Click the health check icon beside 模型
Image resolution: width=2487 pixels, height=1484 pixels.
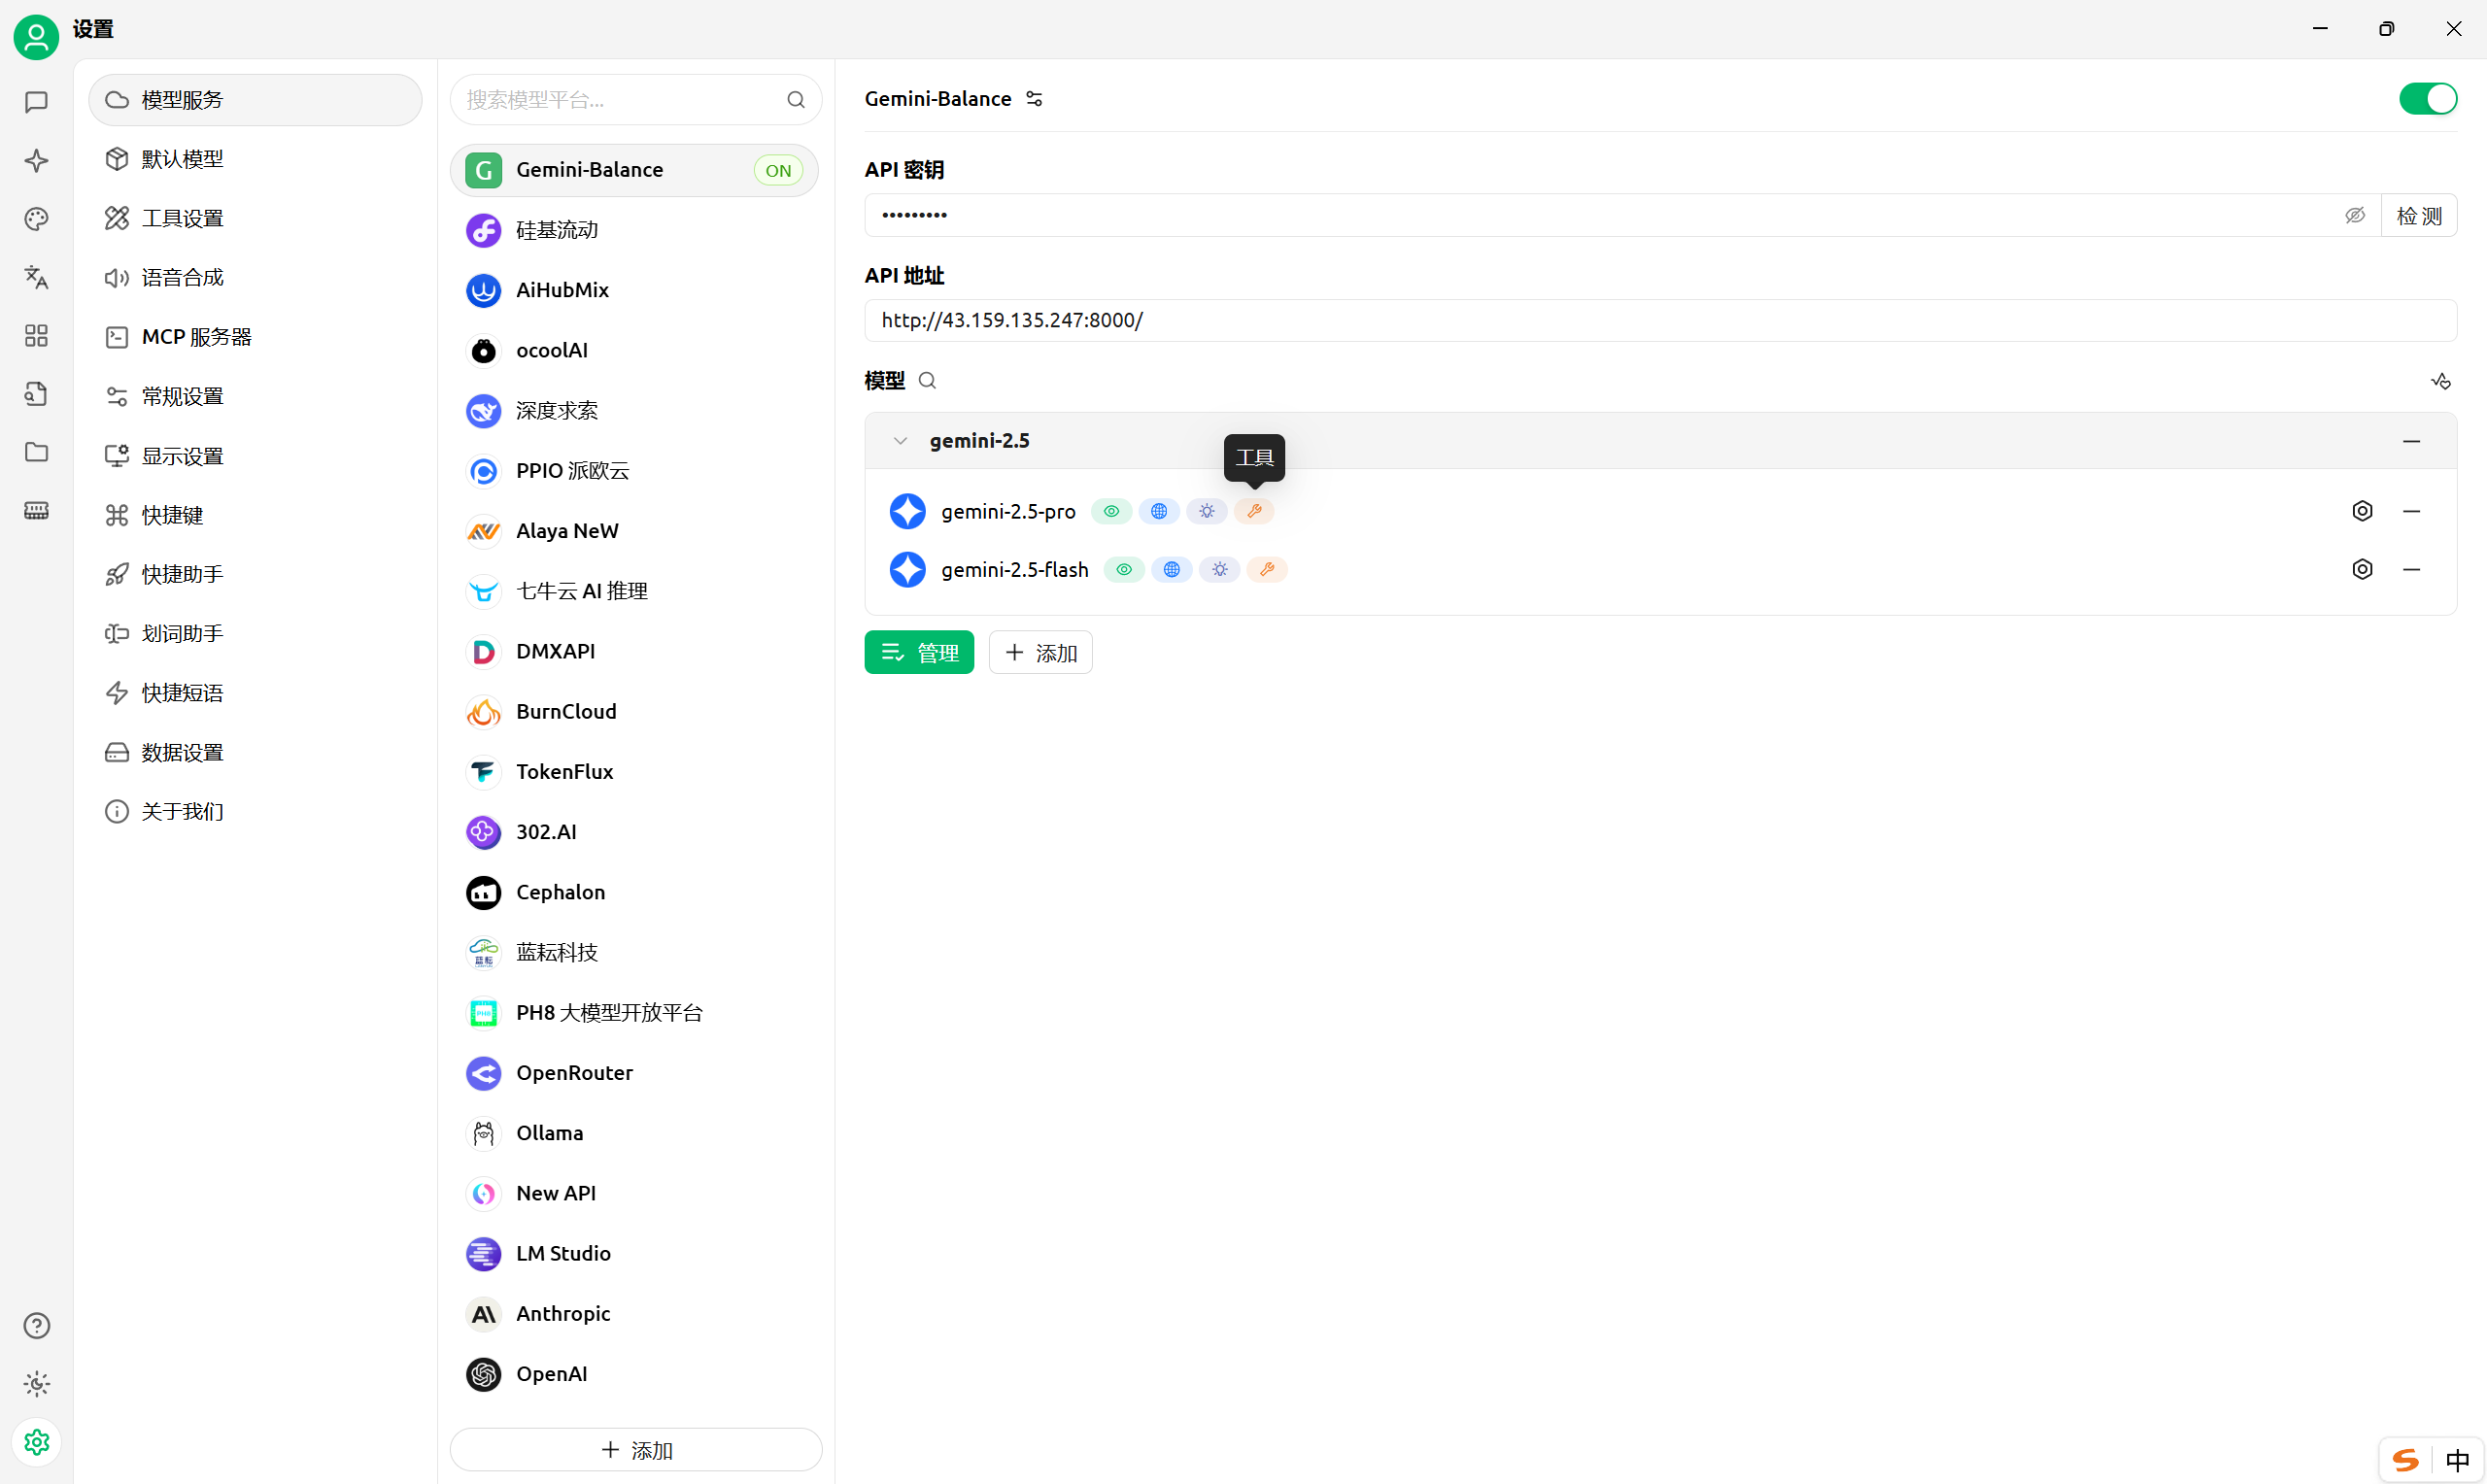[2441, 381]
